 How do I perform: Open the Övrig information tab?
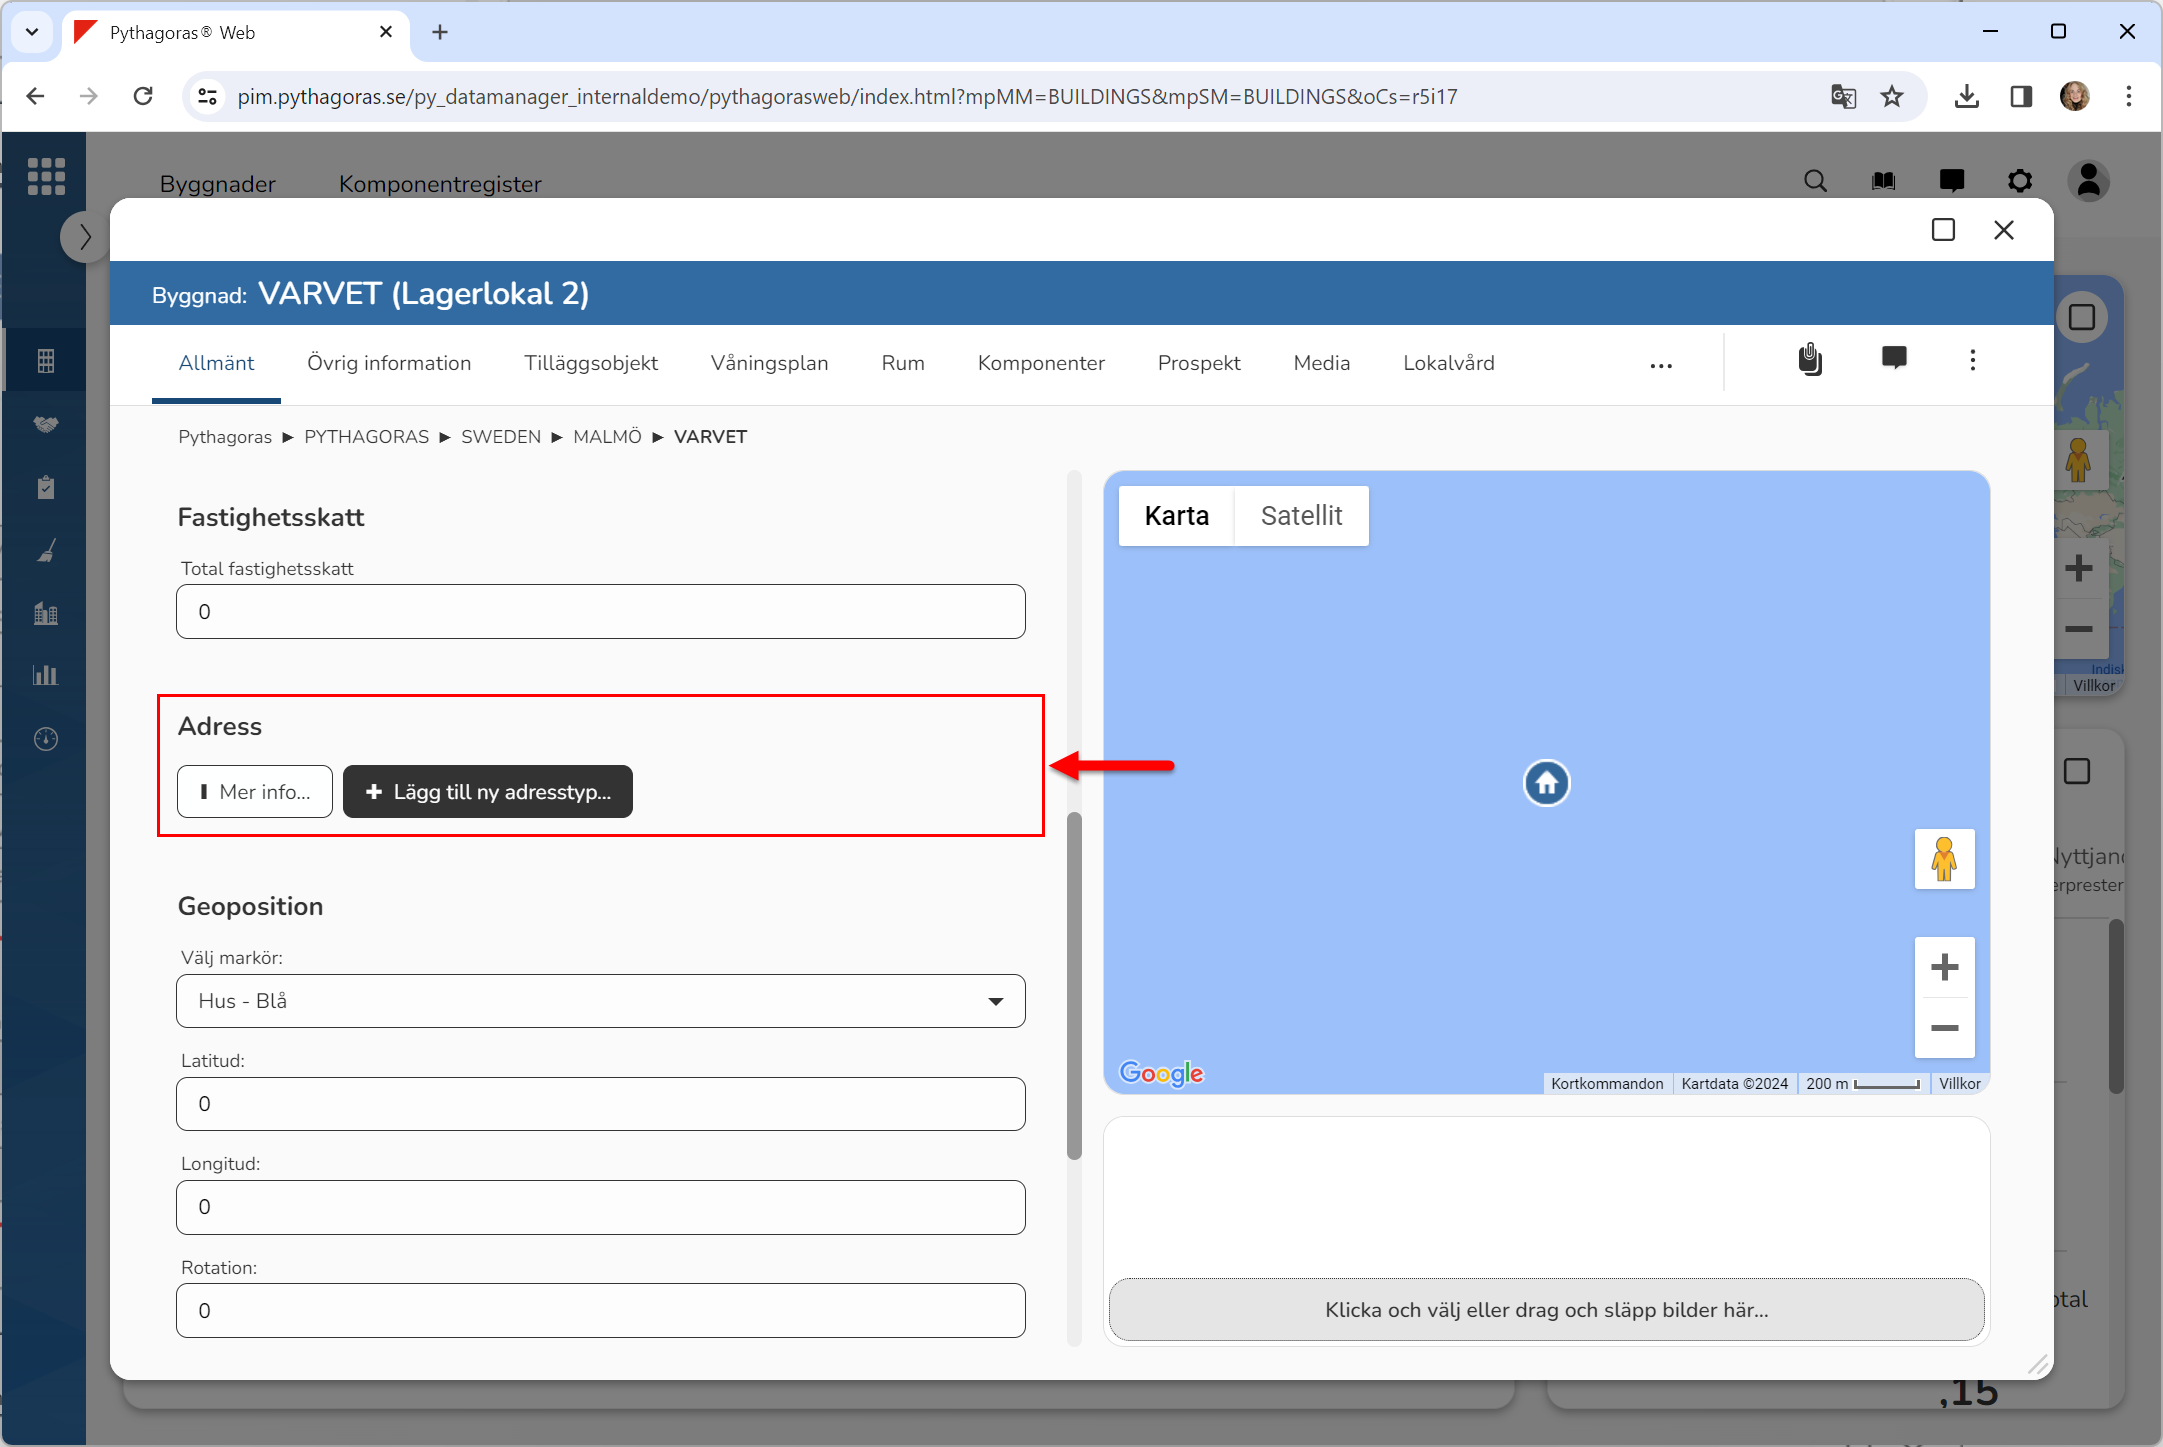(x=388, y=363)
